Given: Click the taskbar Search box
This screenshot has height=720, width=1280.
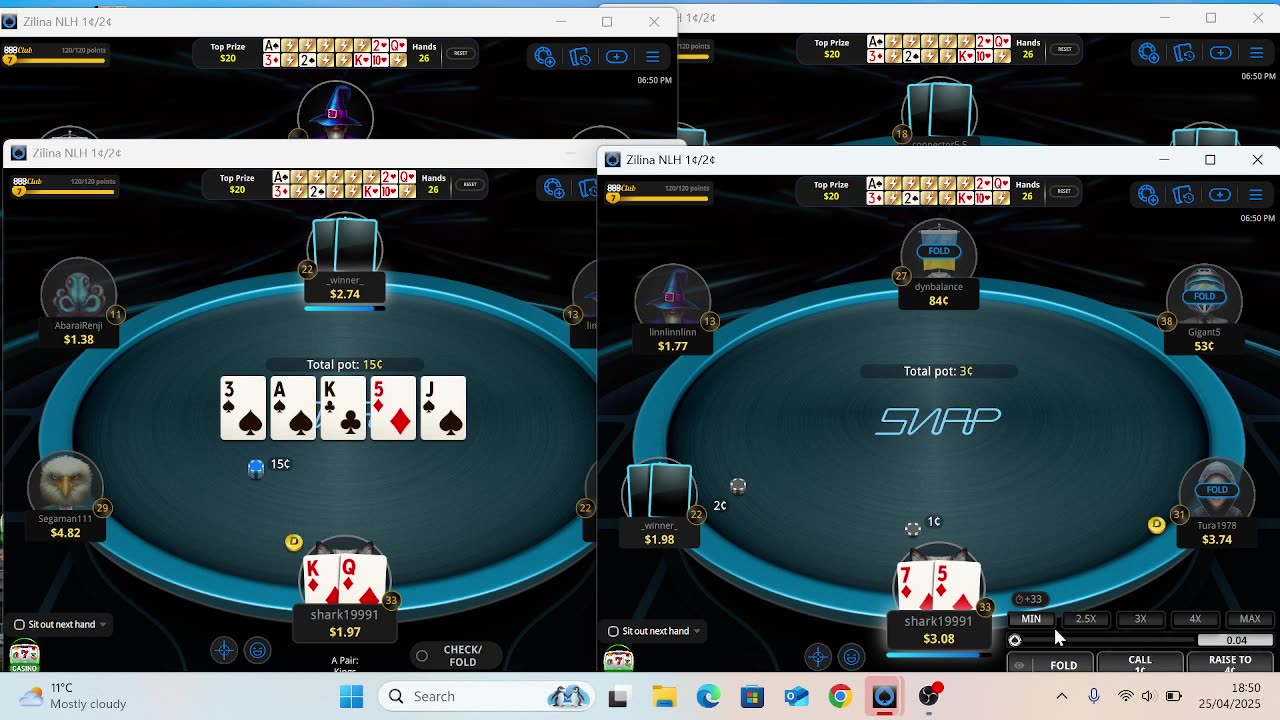Looking at the screenshot, I should (x=487, y=696).
